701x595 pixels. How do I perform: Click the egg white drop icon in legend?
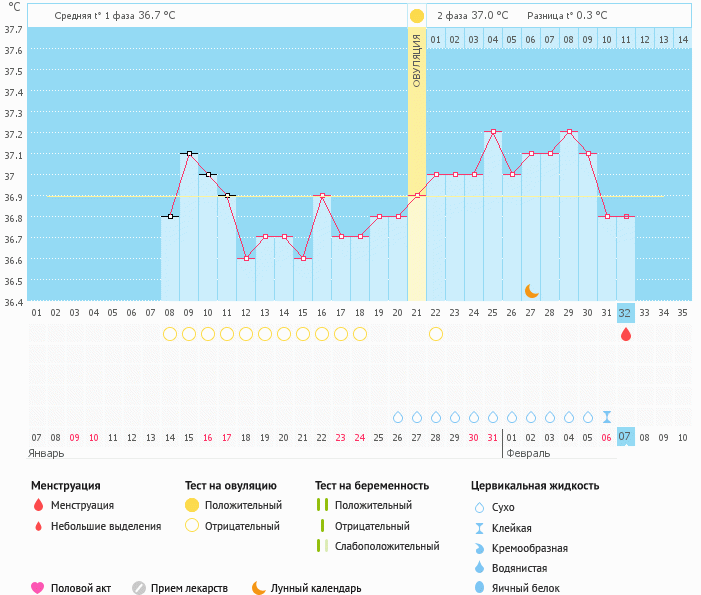click(x=480, y=588)
